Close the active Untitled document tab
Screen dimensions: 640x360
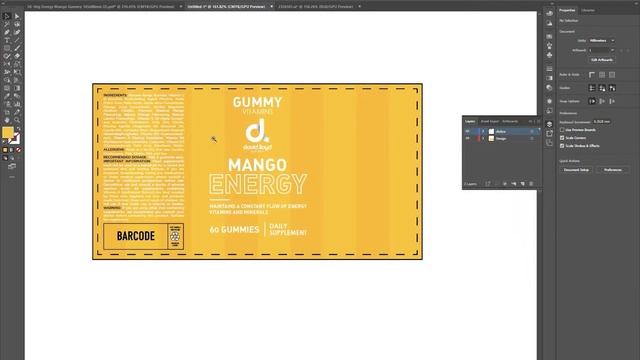pyautogui.click(x=272, y=7)
